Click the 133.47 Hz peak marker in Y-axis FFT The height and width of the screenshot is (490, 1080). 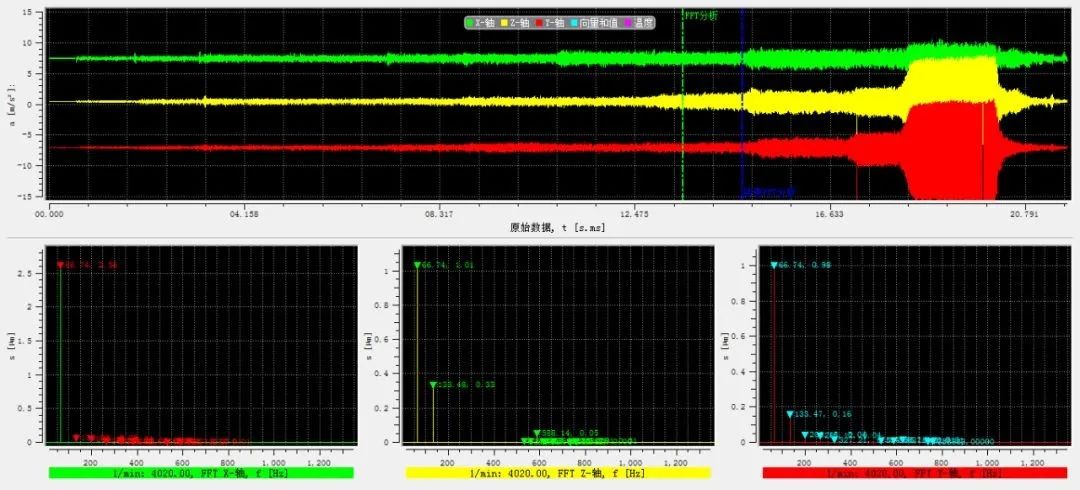point(789,414)
